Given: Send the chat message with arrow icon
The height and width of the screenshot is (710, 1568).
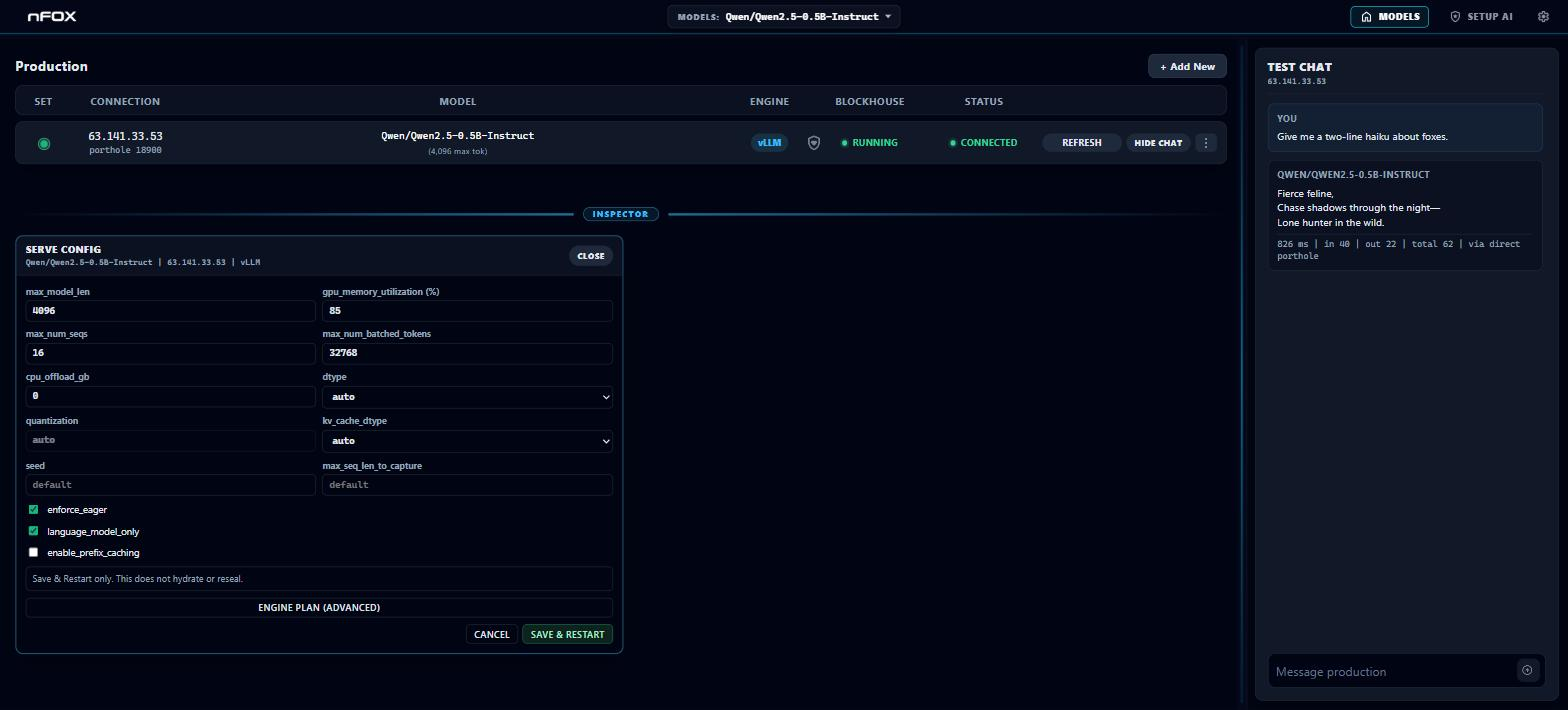Looking at the screenshot, I should [1527, 671].
